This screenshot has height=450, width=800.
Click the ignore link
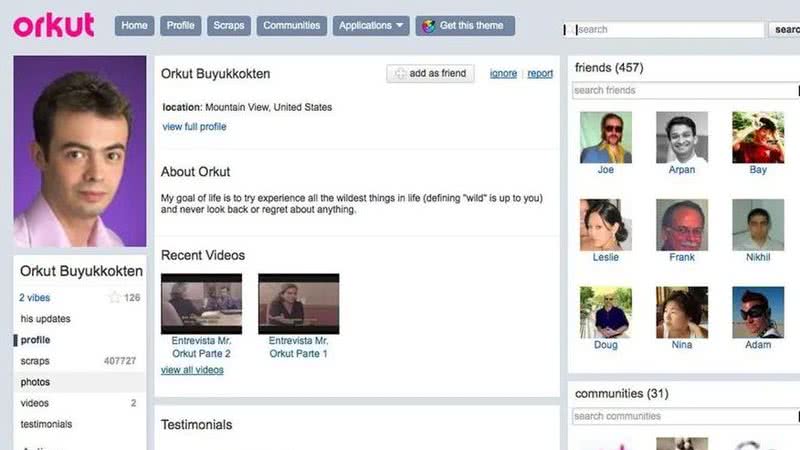[503, 73]
